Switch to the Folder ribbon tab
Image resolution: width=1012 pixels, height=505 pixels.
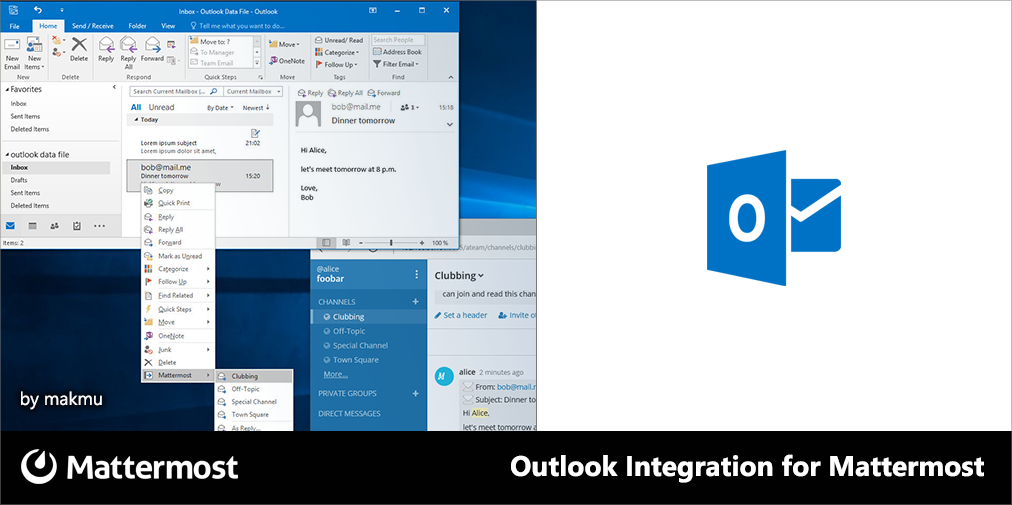(137, 26)
